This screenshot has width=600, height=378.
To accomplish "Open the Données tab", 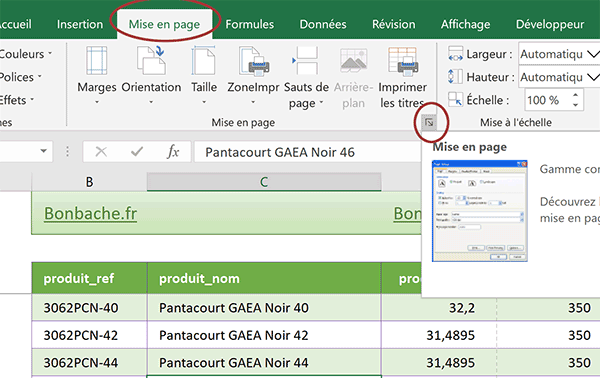I will pos(323,24).
